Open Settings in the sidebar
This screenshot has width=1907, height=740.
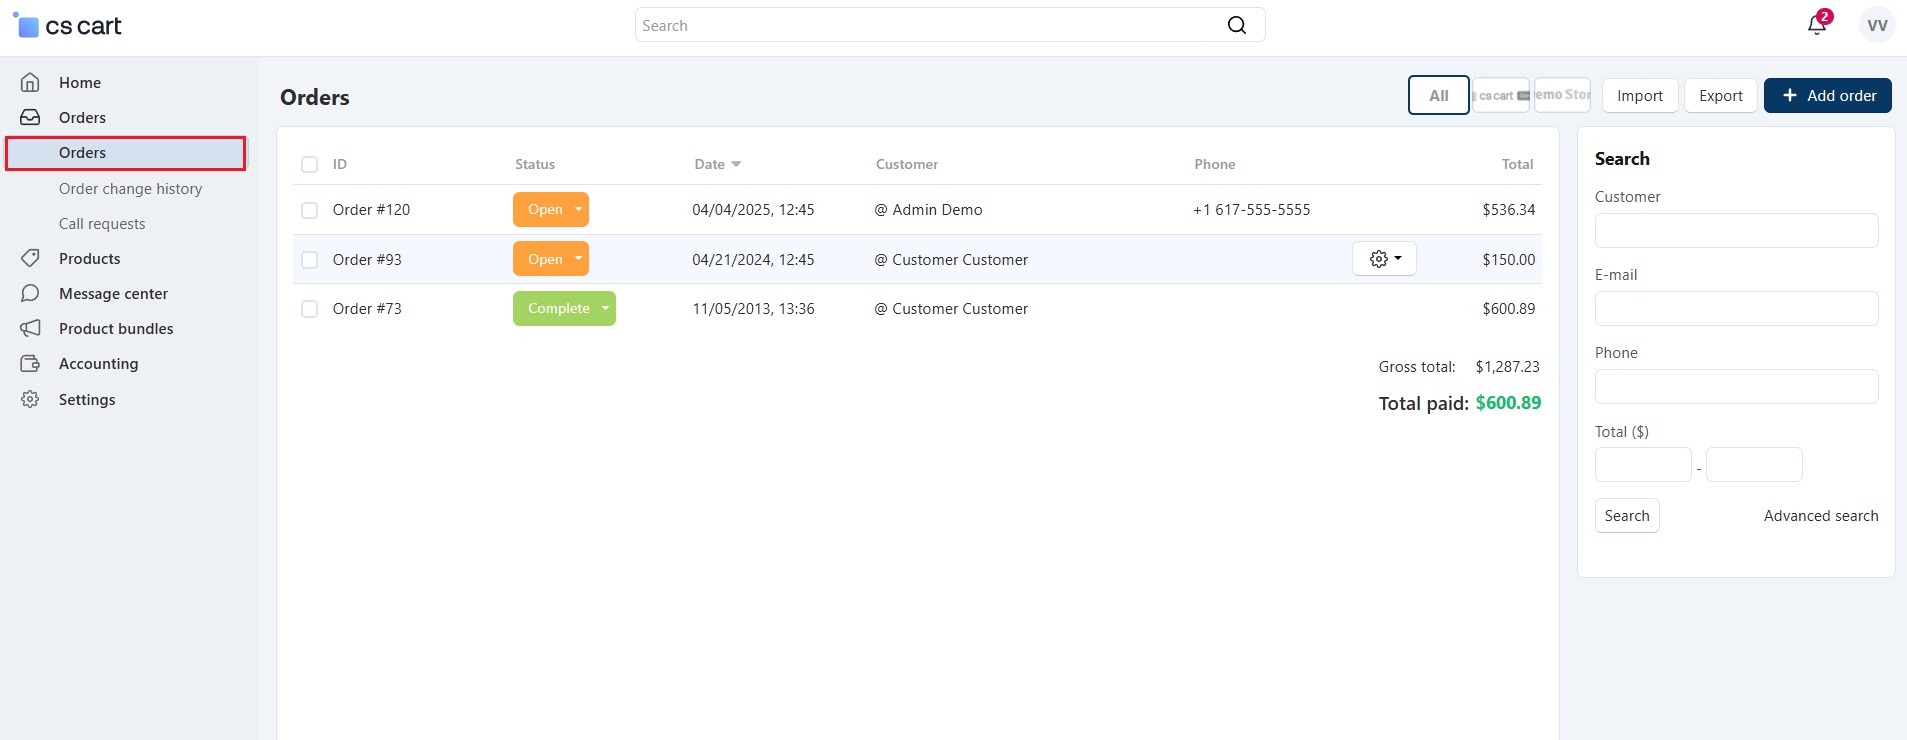tap(87, 399)
